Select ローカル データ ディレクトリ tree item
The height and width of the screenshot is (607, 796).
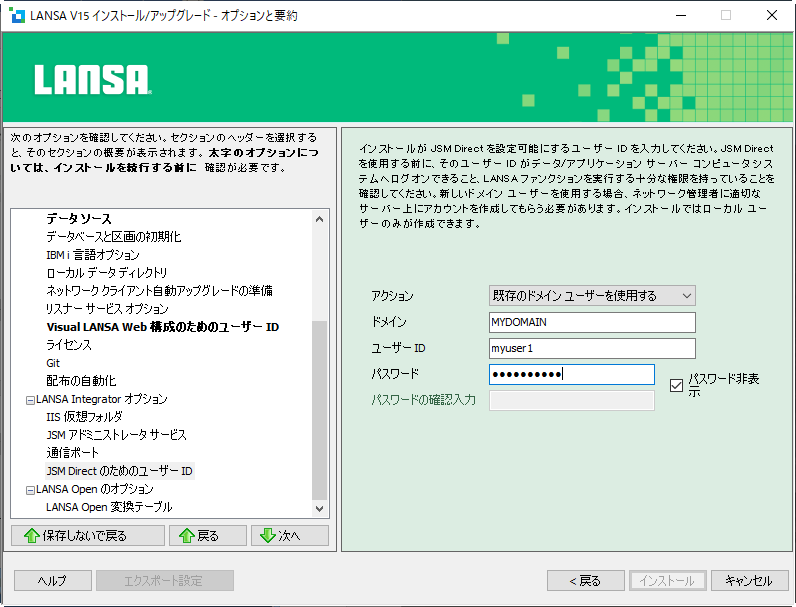tap(107, 273)
